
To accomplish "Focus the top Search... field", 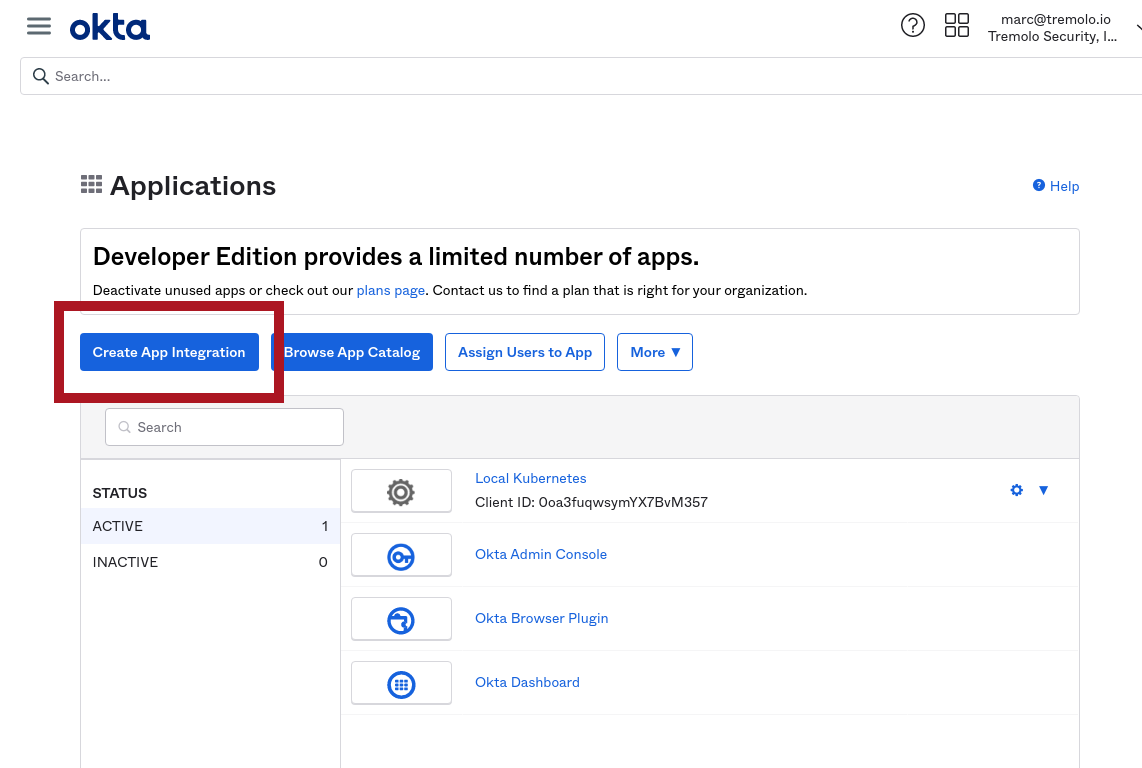I will [580, 77].
